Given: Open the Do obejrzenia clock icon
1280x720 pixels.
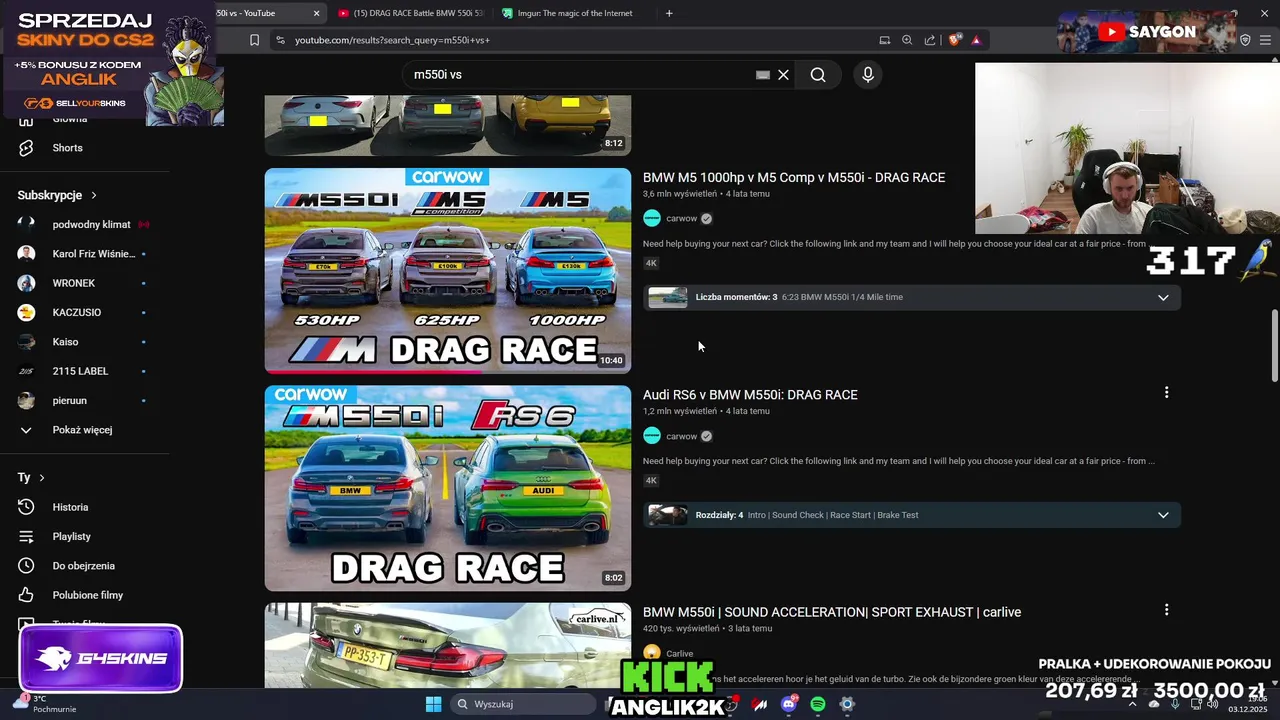Looking at the screenshot, I should click(x=27, y=566).
